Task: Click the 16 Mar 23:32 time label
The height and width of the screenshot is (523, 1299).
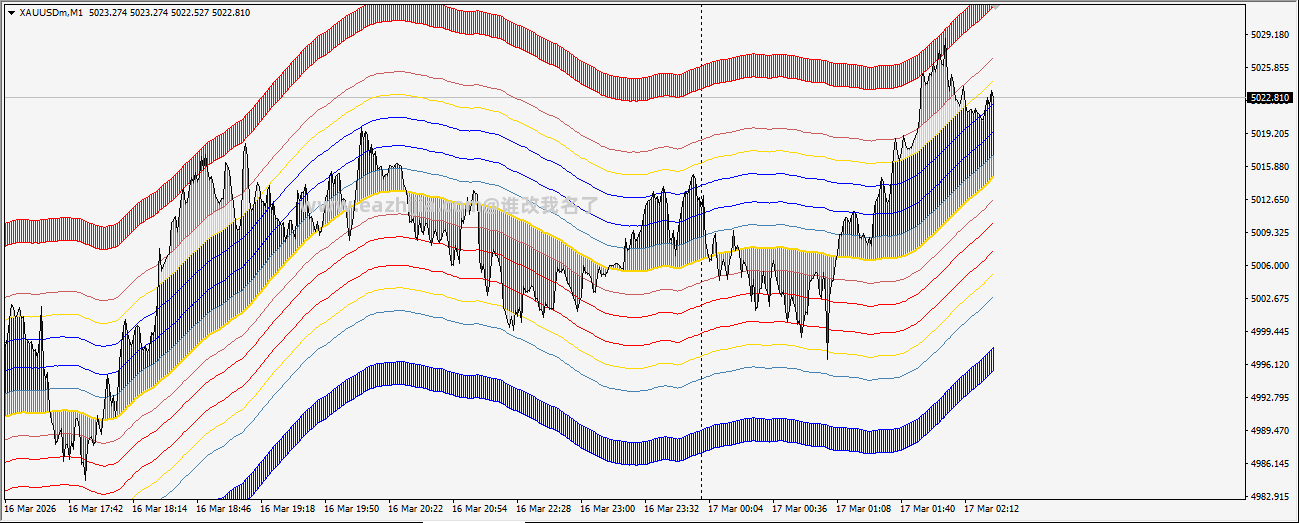Action: [672, 509]
